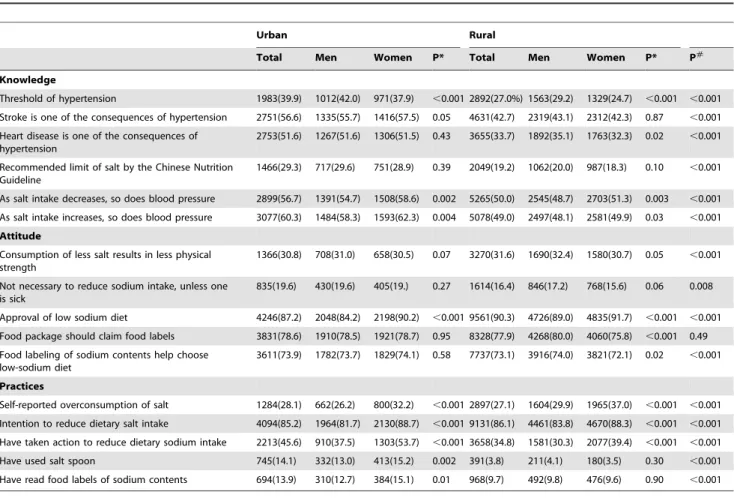734x498 pixels.
Task: Click 'As salt intake decreases, so does blood pressure'
Action: point(108,199)
